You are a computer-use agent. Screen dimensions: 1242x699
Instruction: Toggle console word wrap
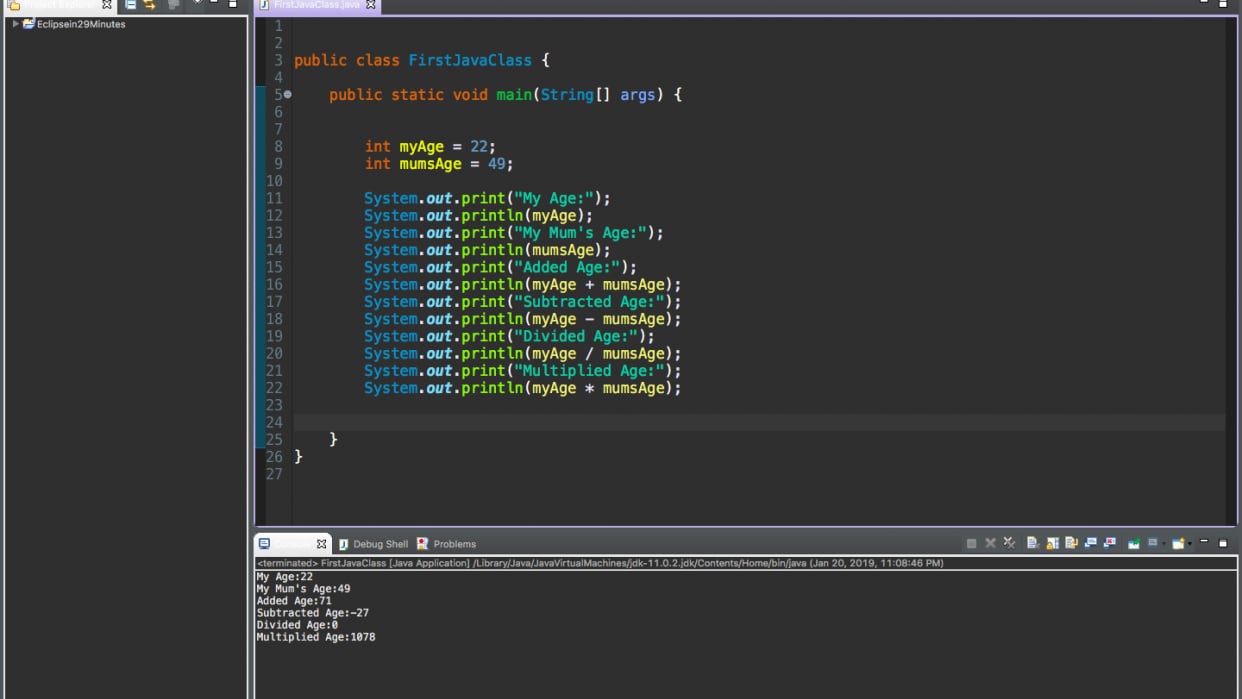(1071, 543)
